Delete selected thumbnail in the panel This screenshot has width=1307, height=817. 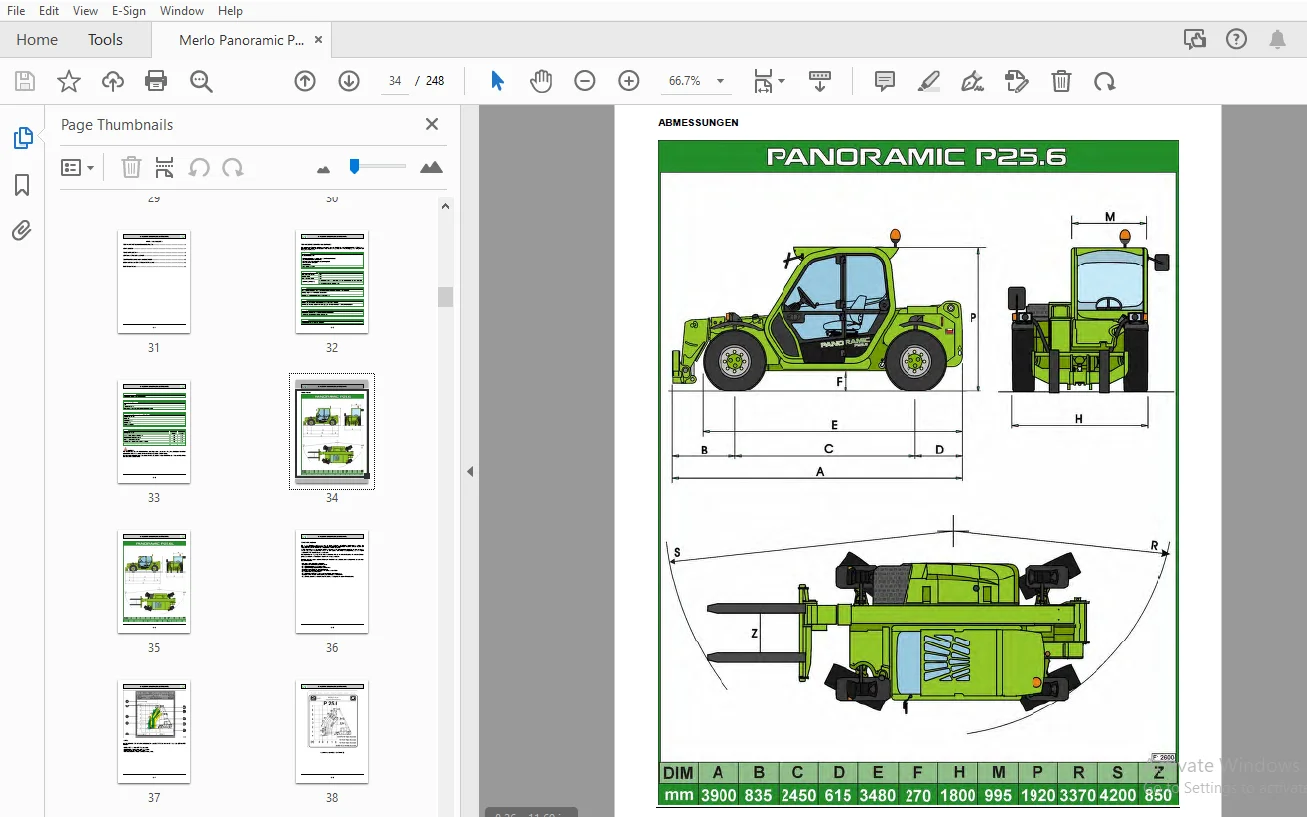[131, 167]
